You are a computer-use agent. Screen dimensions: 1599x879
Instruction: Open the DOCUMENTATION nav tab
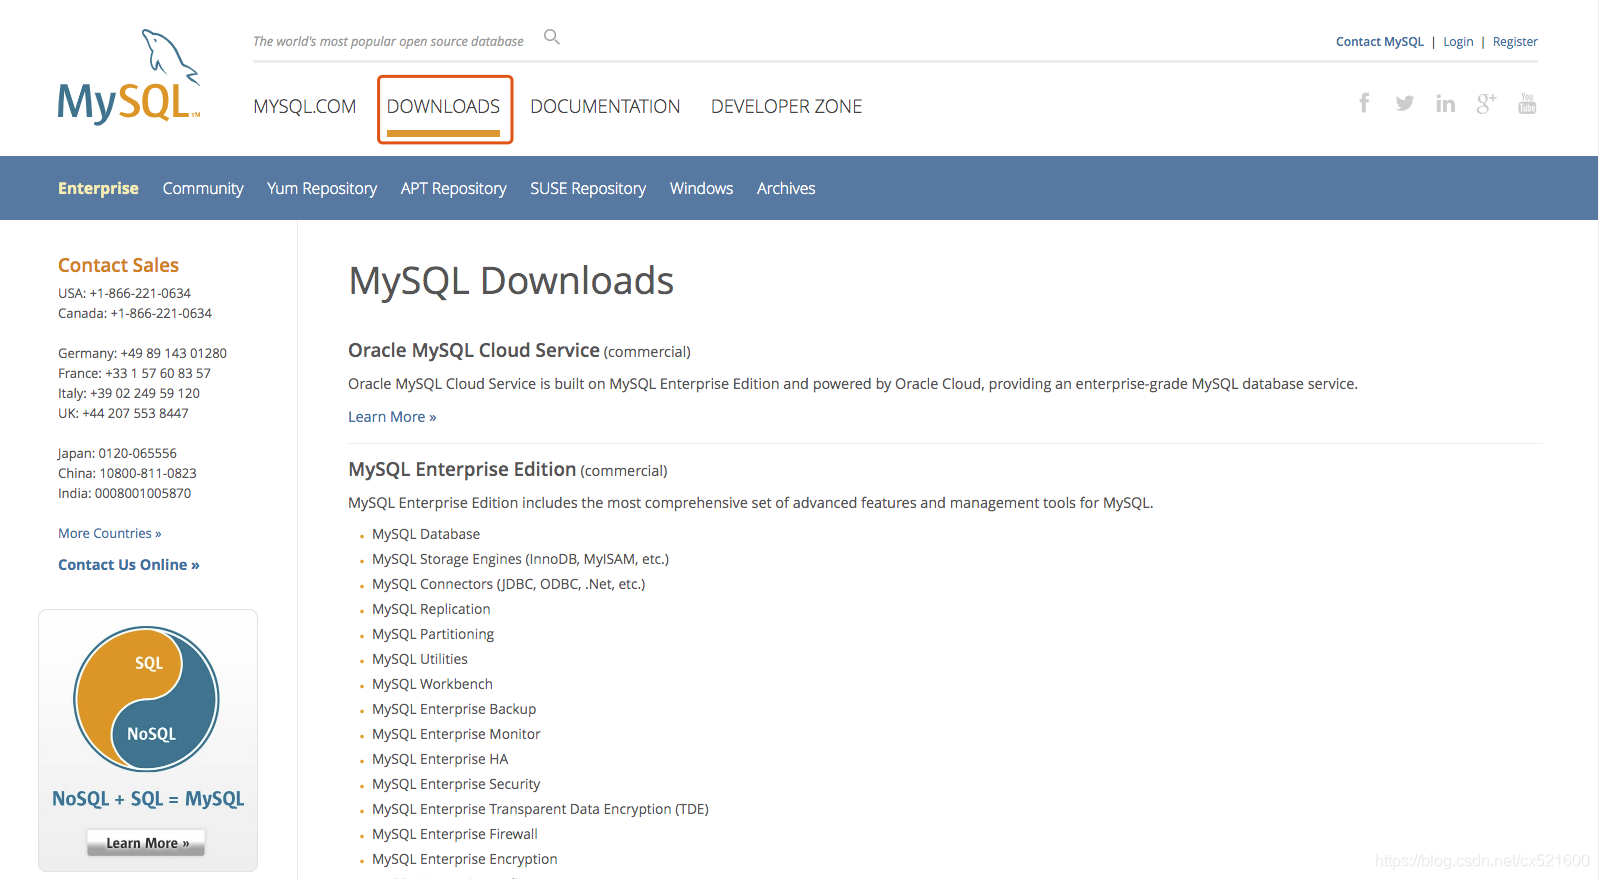(x=605, y=107)
